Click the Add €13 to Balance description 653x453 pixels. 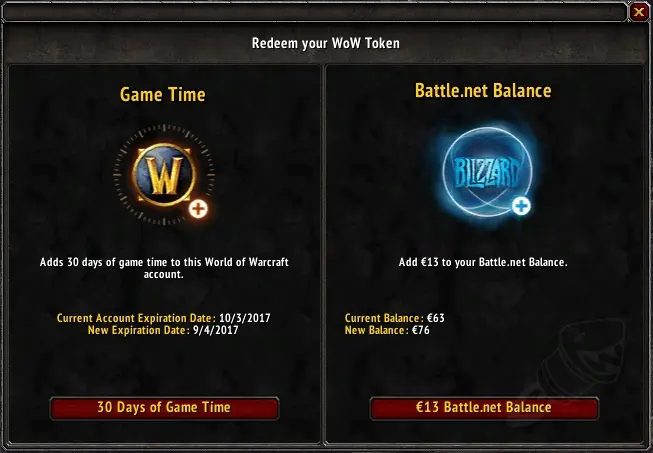[x=483, y=262]
